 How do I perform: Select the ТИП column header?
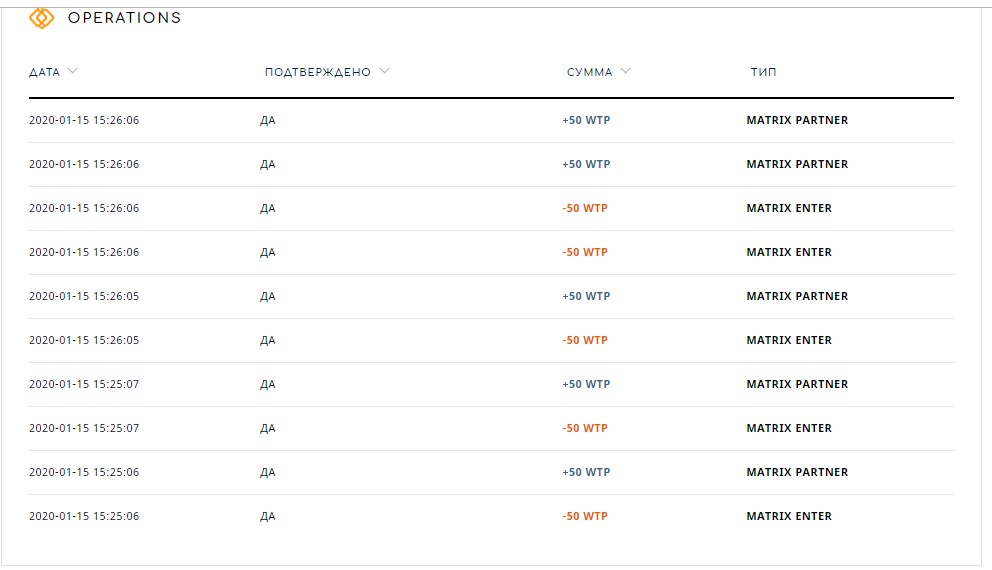pos(764,72)
